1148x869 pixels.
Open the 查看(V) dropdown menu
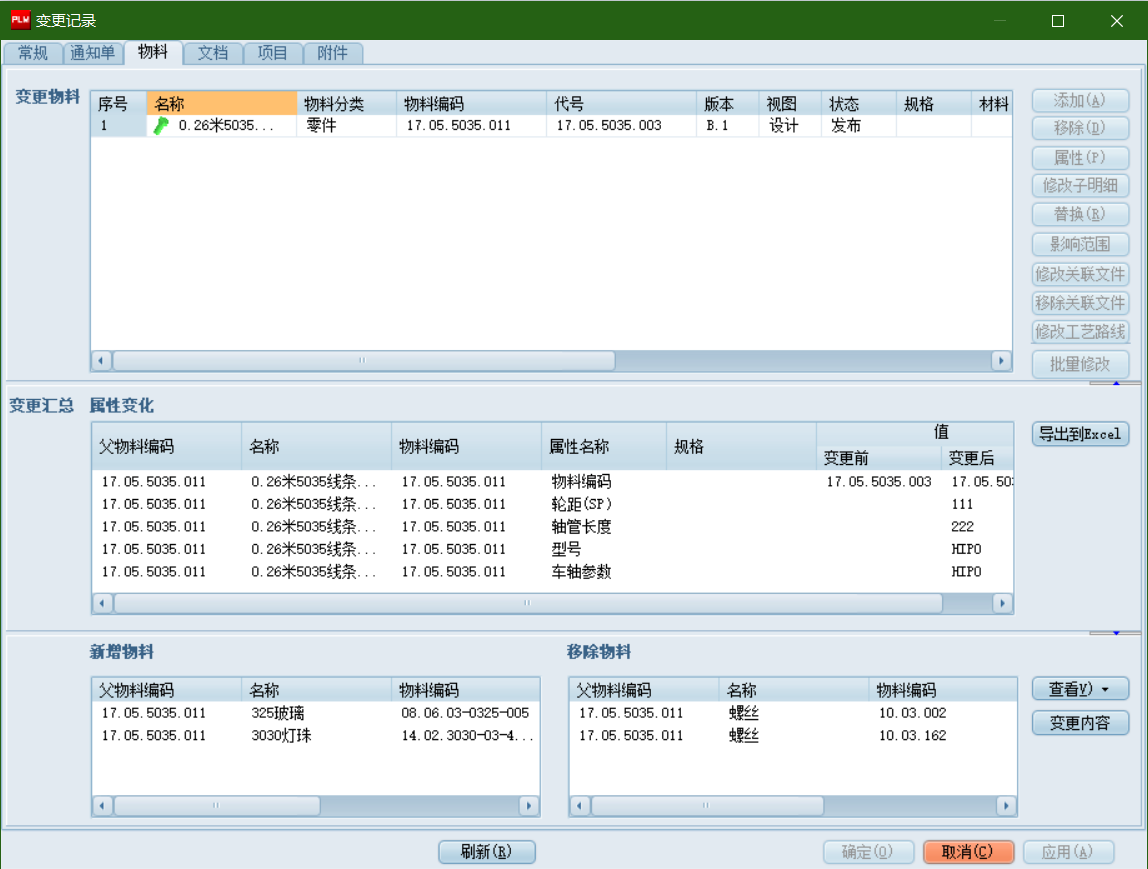[1080, 689]
